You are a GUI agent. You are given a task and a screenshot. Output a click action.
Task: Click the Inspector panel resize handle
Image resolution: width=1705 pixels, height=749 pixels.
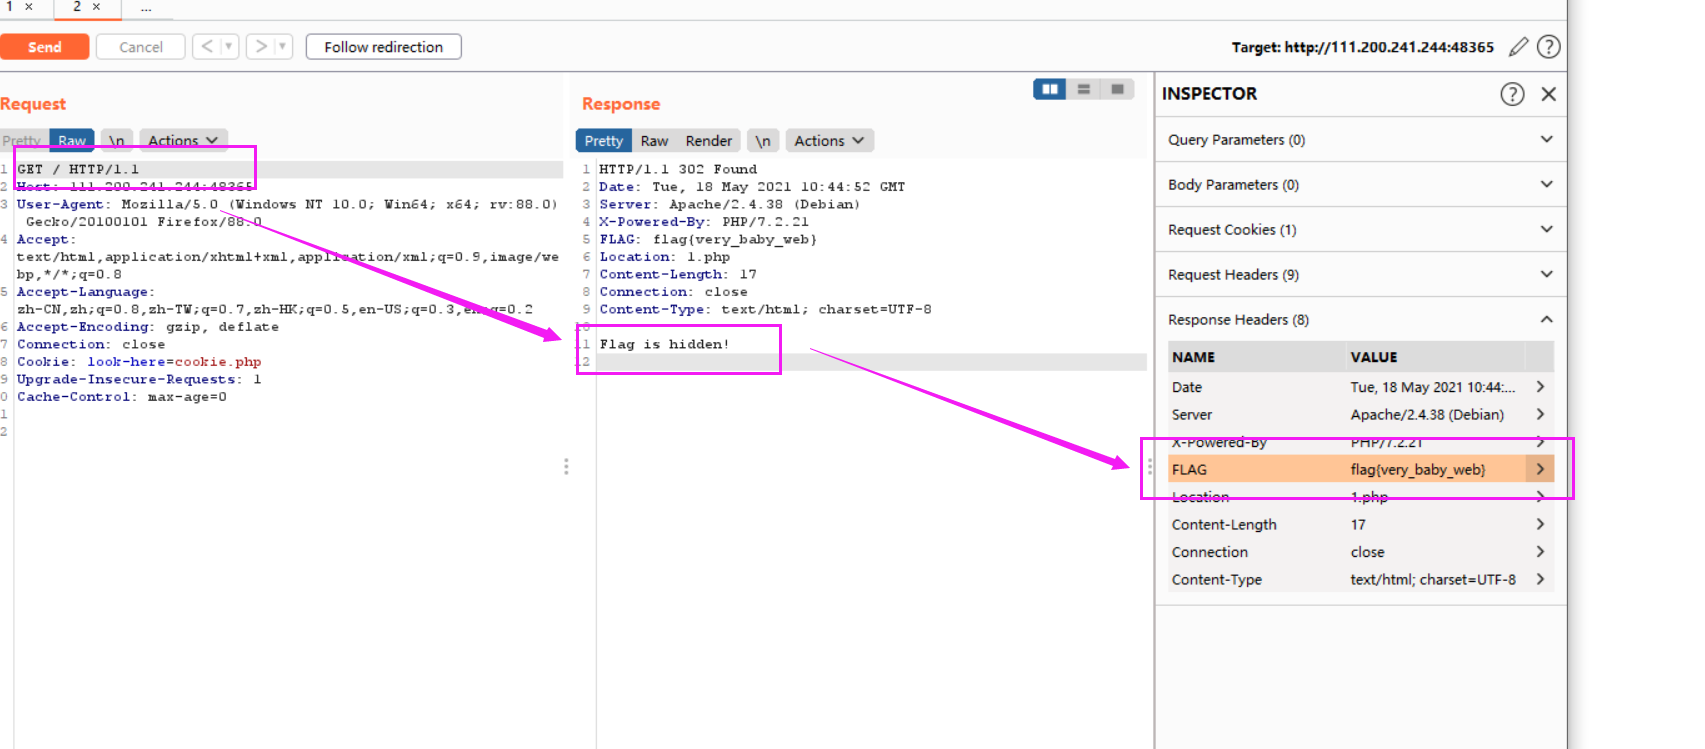click(1150, 466)
